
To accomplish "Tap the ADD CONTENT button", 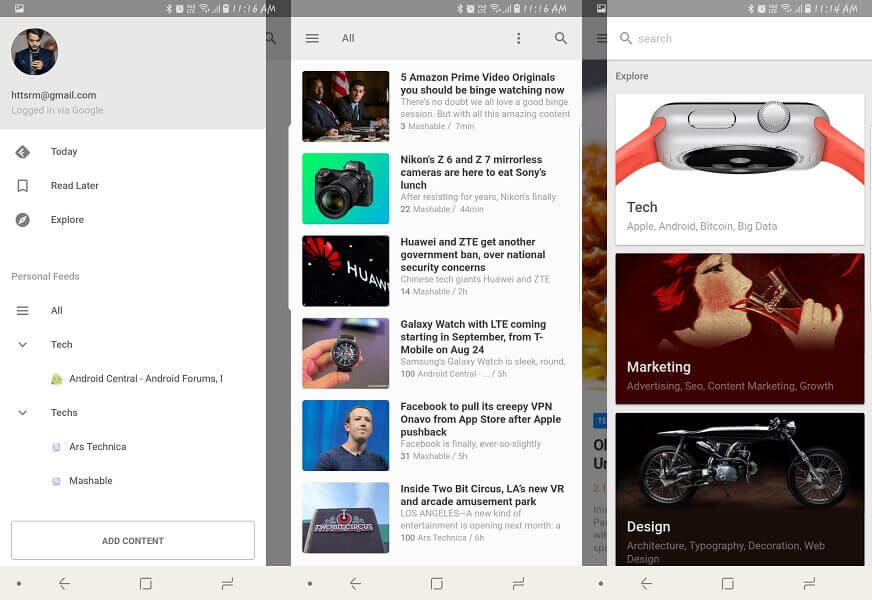I will point(133,541).
